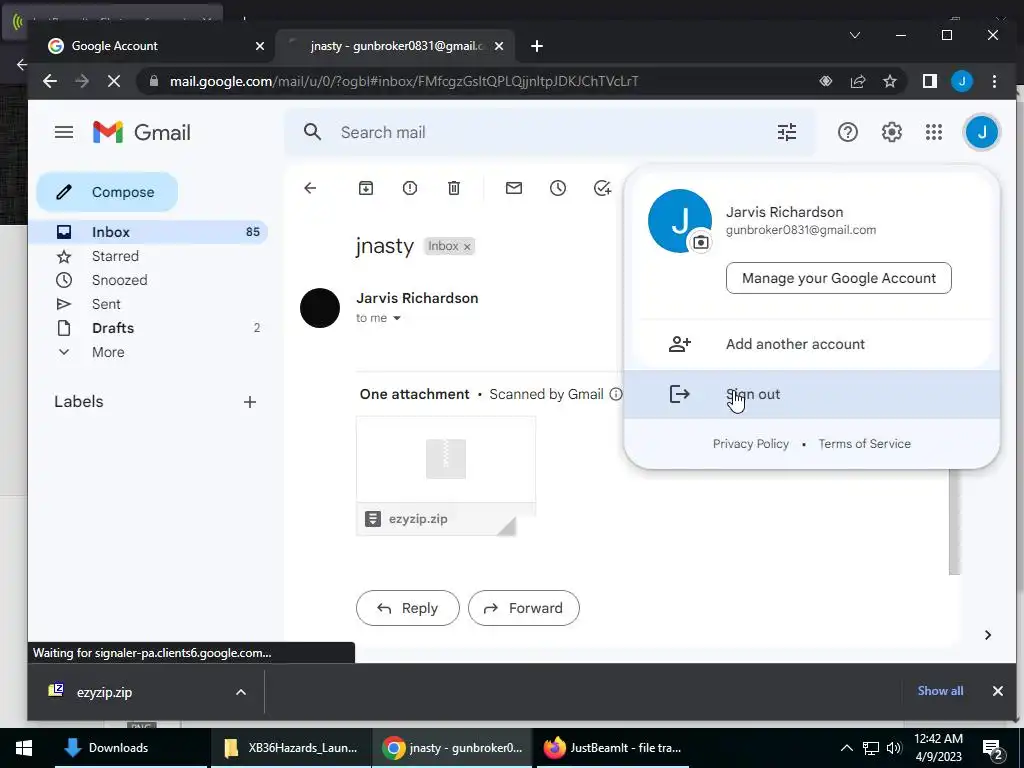Screen dimensions: 1024x768
Task: Open the Support help icon
Action: pos(848,133)
